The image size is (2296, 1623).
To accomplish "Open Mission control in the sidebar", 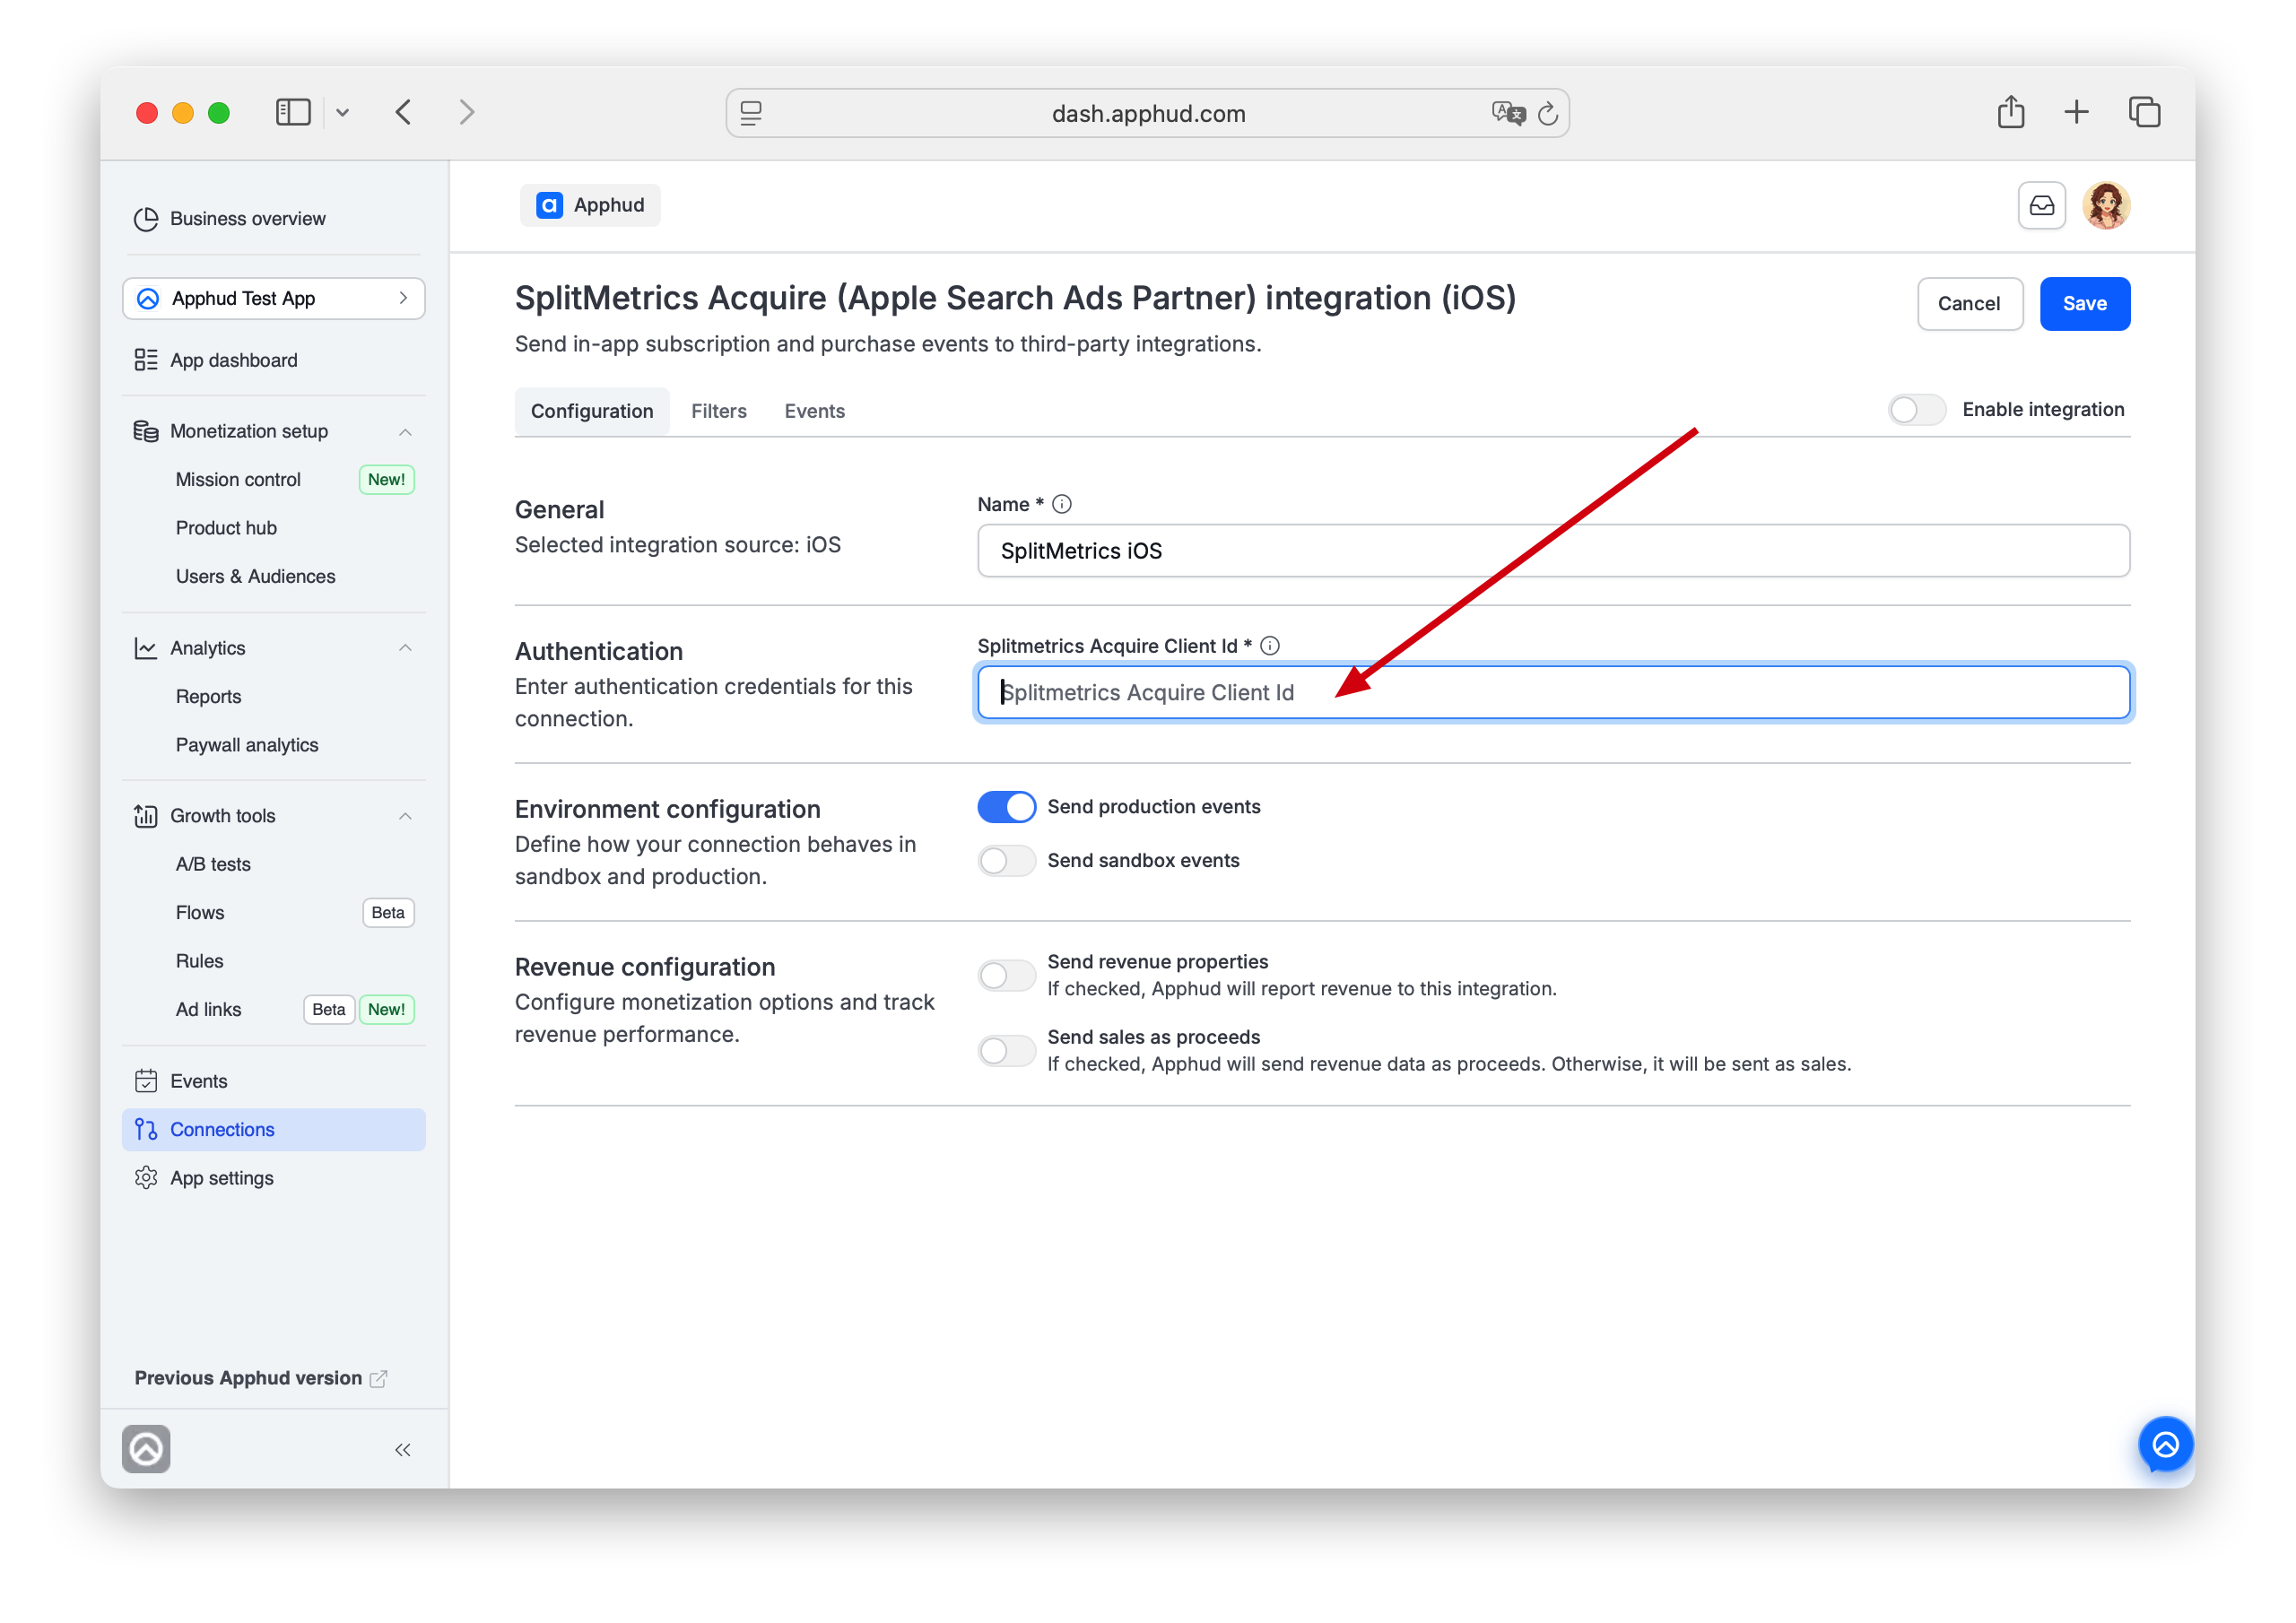I will click(238, 480).
